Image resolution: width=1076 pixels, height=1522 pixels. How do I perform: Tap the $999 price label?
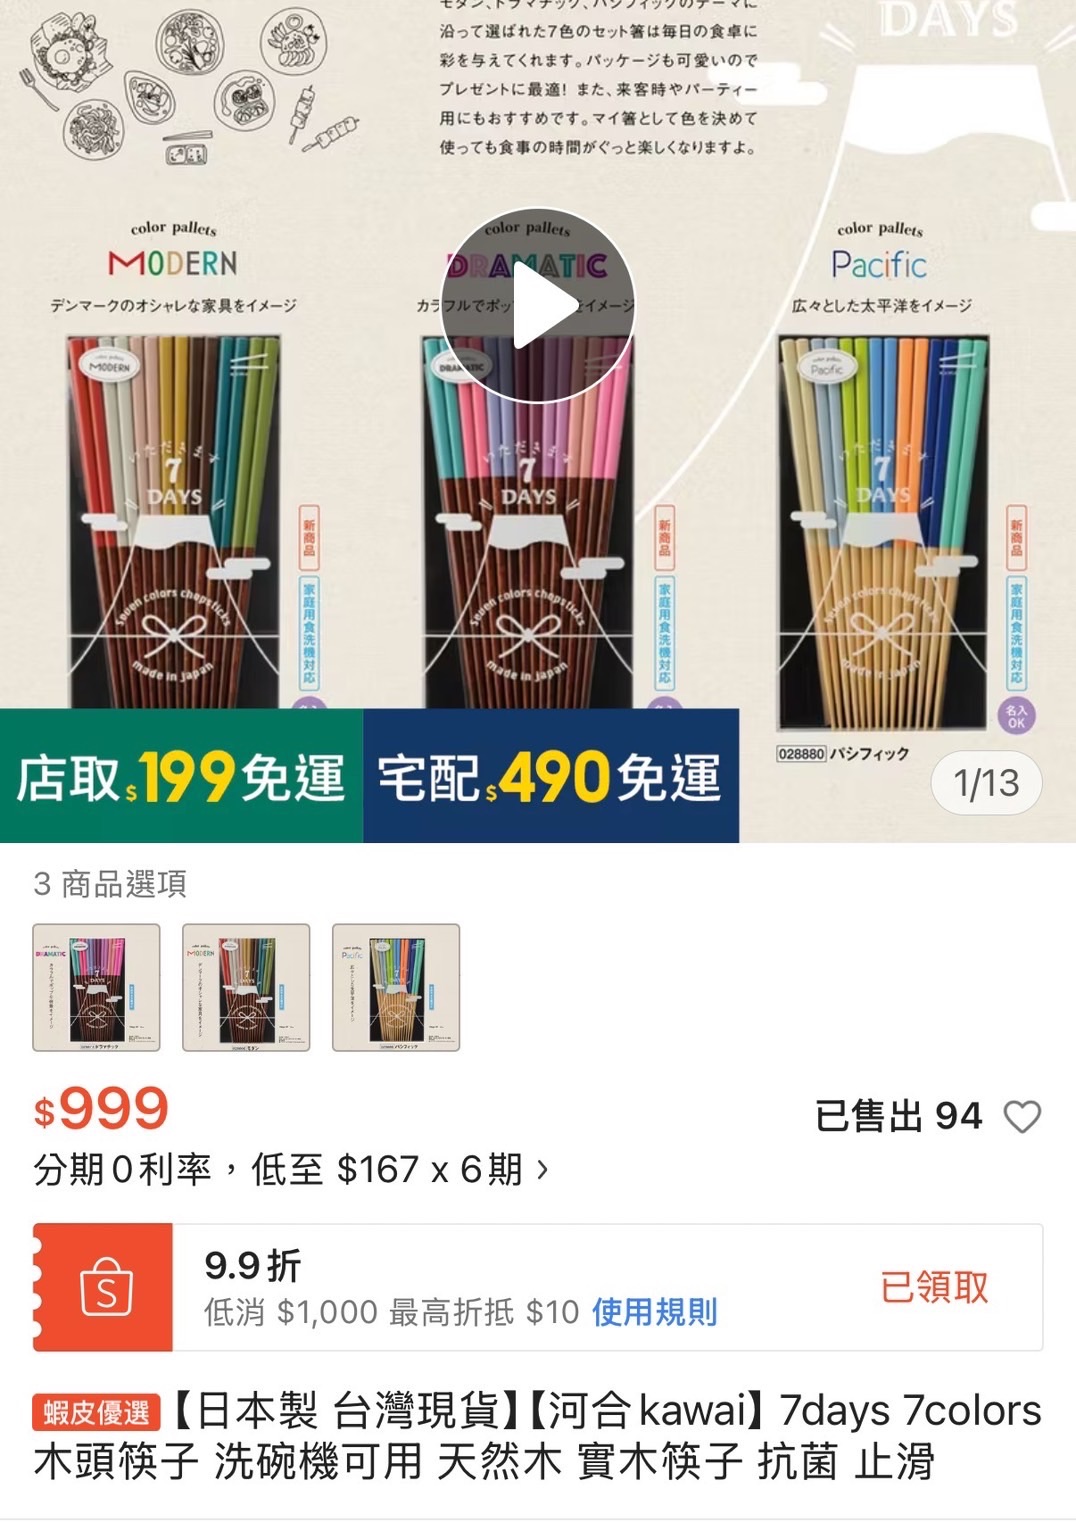pos(101,1109)
